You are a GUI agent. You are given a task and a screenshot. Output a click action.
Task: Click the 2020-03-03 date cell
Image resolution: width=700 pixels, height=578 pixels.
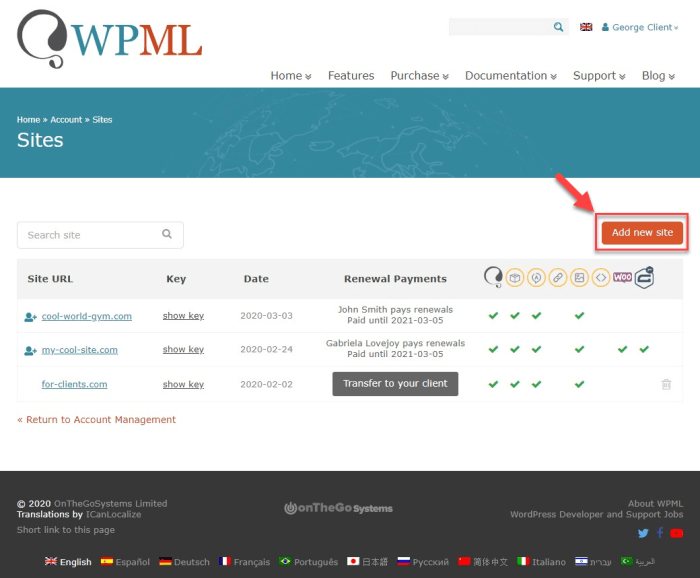pyautogui.click(x=266, y=316)
